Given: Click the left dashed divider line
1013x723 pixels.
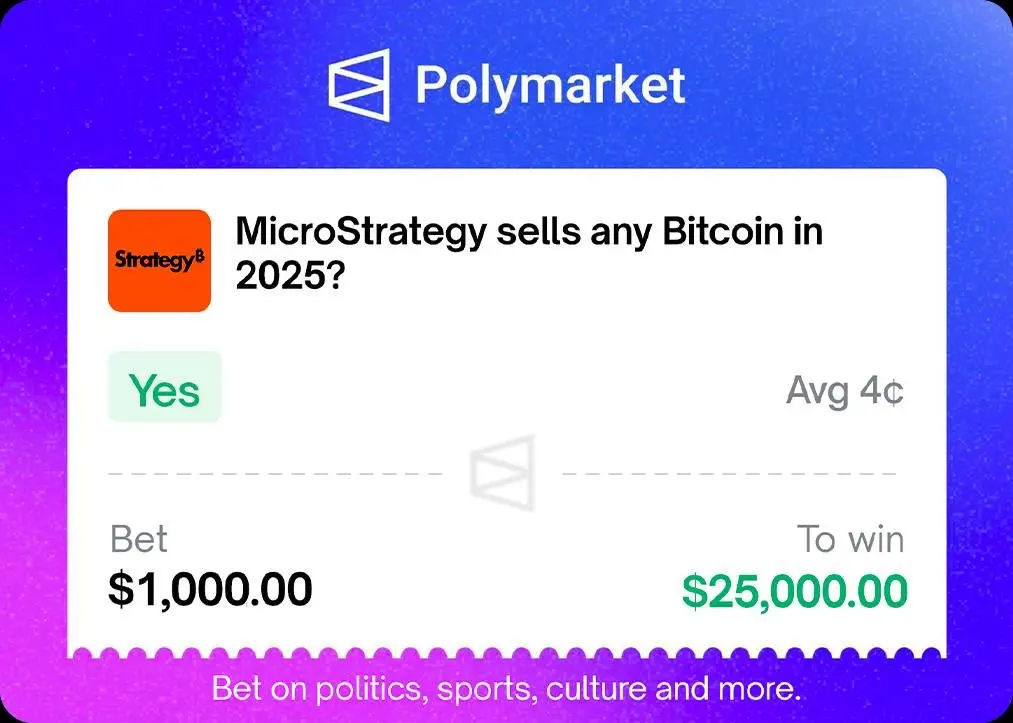Looking at the screenshot, I should [x=275, y=472].
